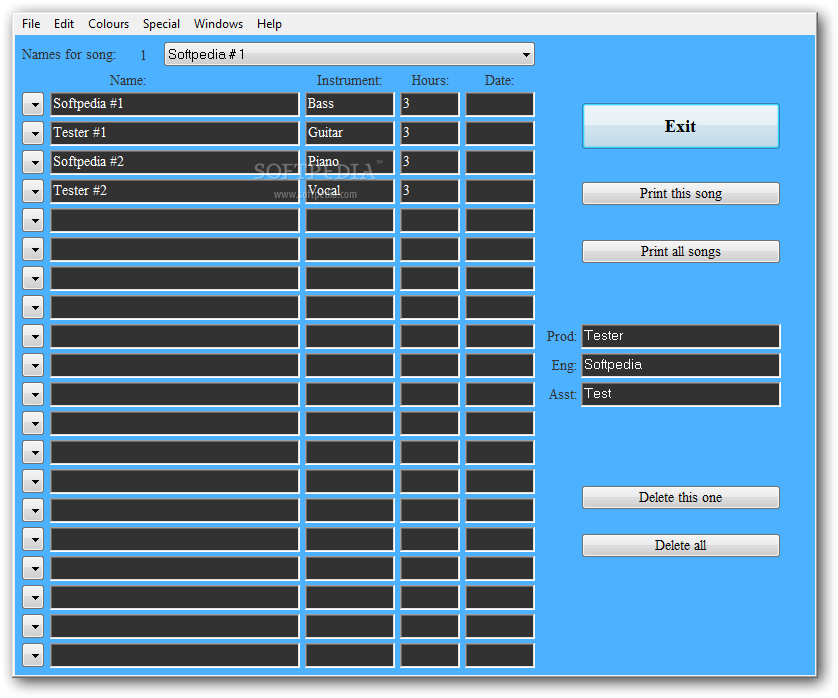The height and width of the screenshot is (698, 838).
Task: Open the Colours menu
Action: (x=108, y=24)
